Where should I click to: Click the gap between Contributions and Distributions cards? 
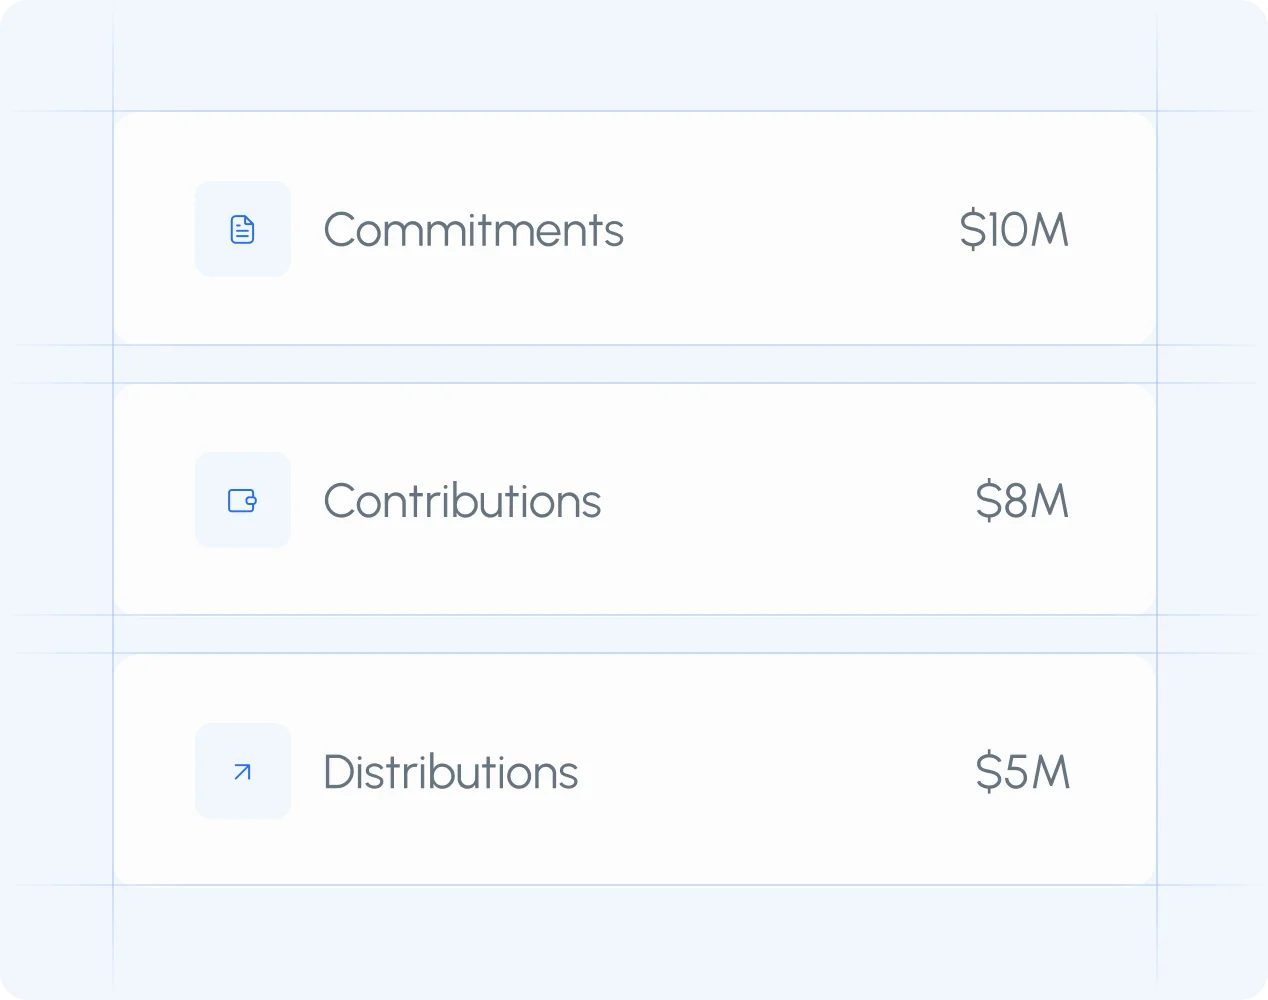[634, 634]
